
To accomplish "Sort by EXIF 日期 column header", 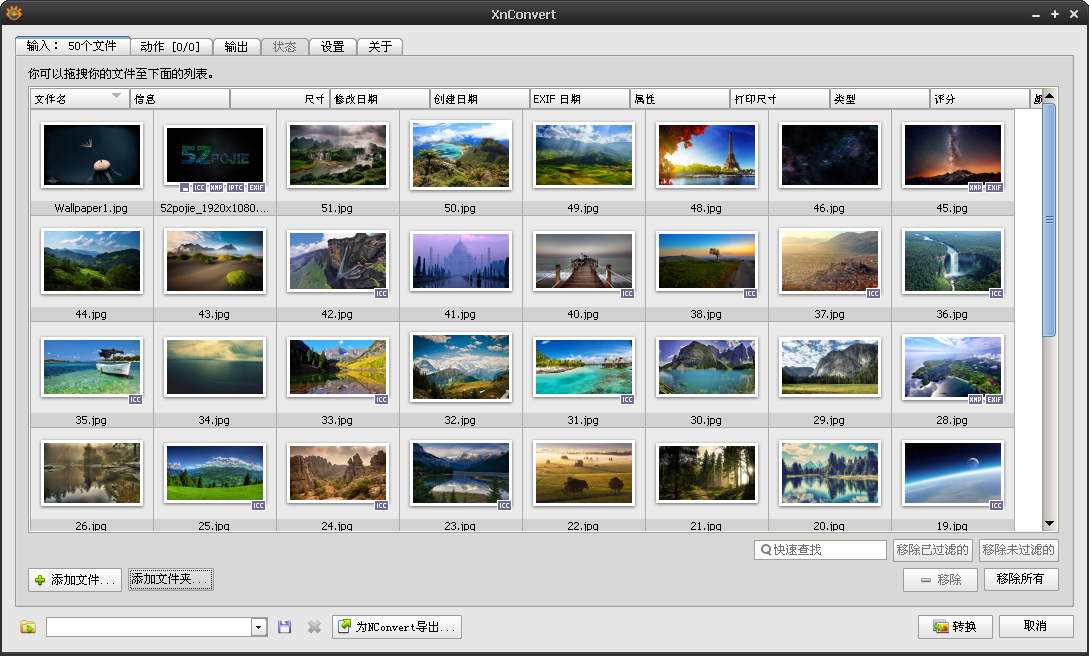I will click(580, 99).
